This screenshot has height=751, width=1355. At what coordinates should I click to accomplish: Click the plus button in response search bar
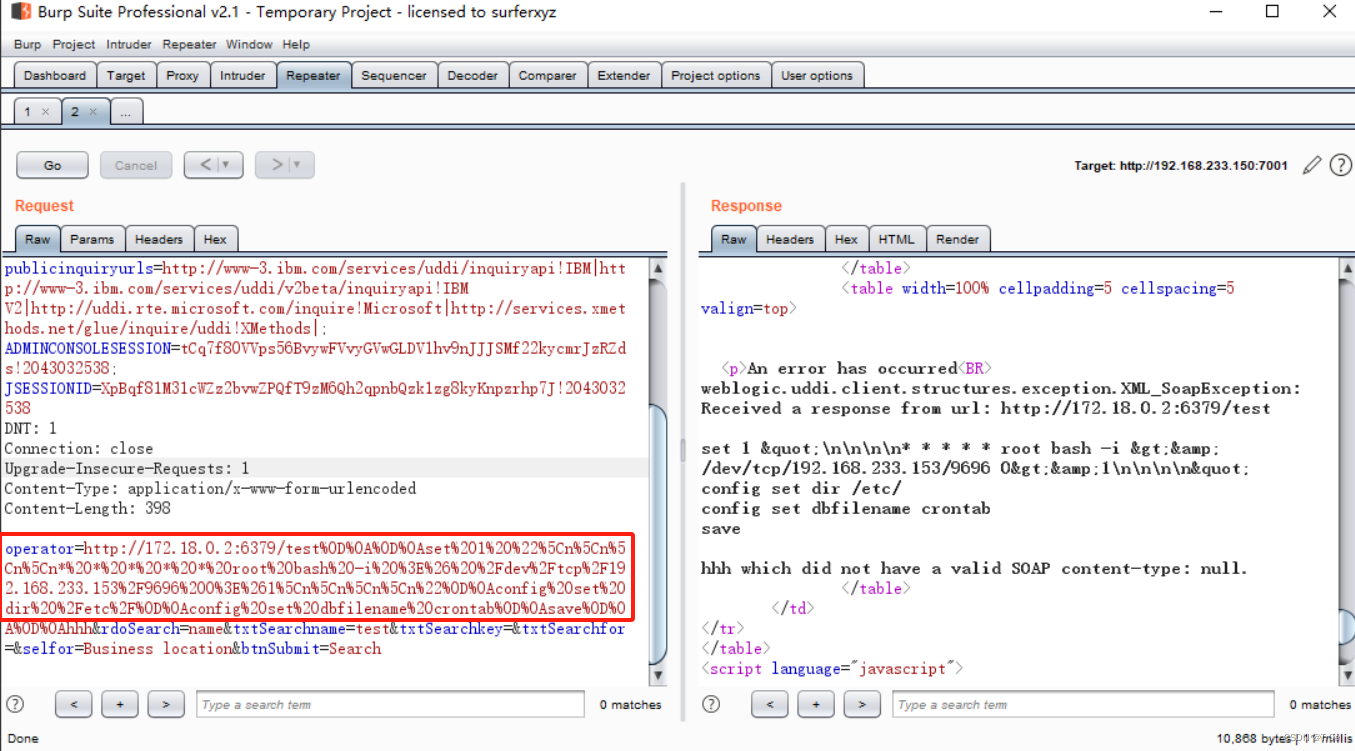pos(816,704)
